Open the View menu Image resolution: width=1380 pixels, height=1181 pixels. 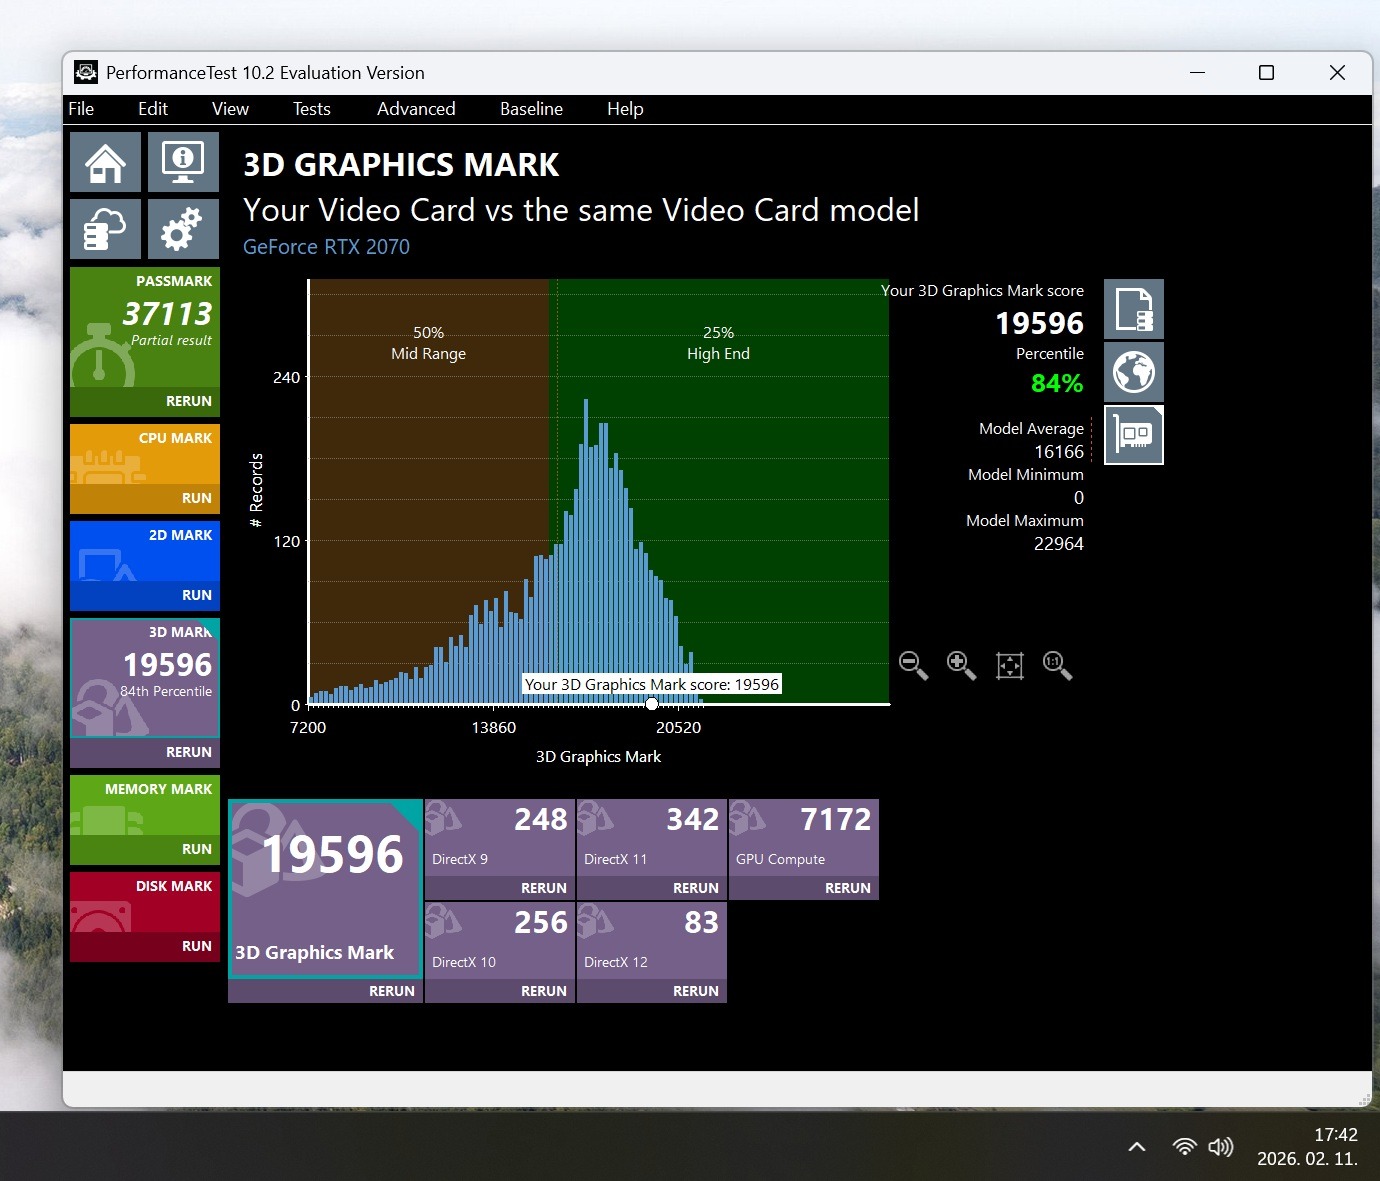[x=230, y=109]
